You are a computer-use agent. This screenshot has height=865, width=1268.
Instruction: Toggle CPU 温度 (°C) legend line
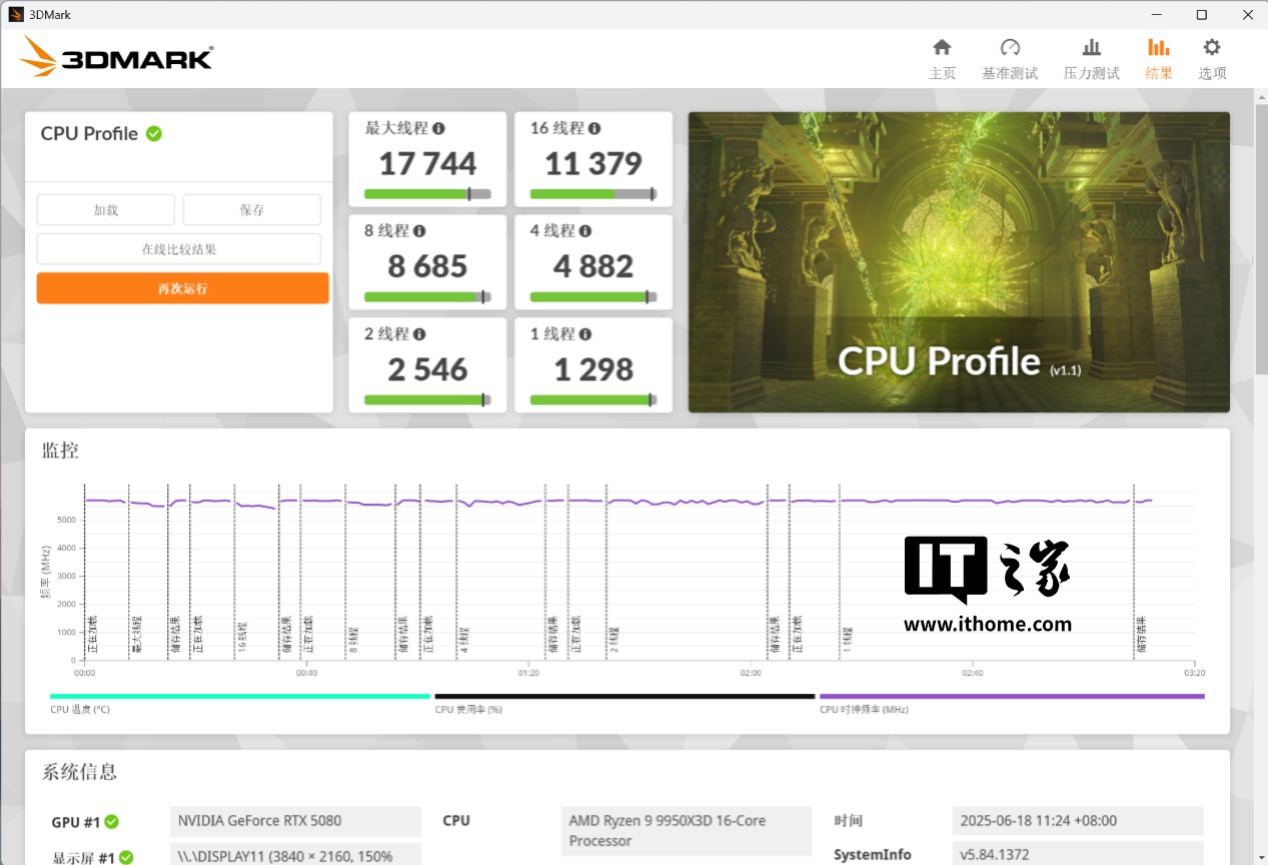coord(240,696)
